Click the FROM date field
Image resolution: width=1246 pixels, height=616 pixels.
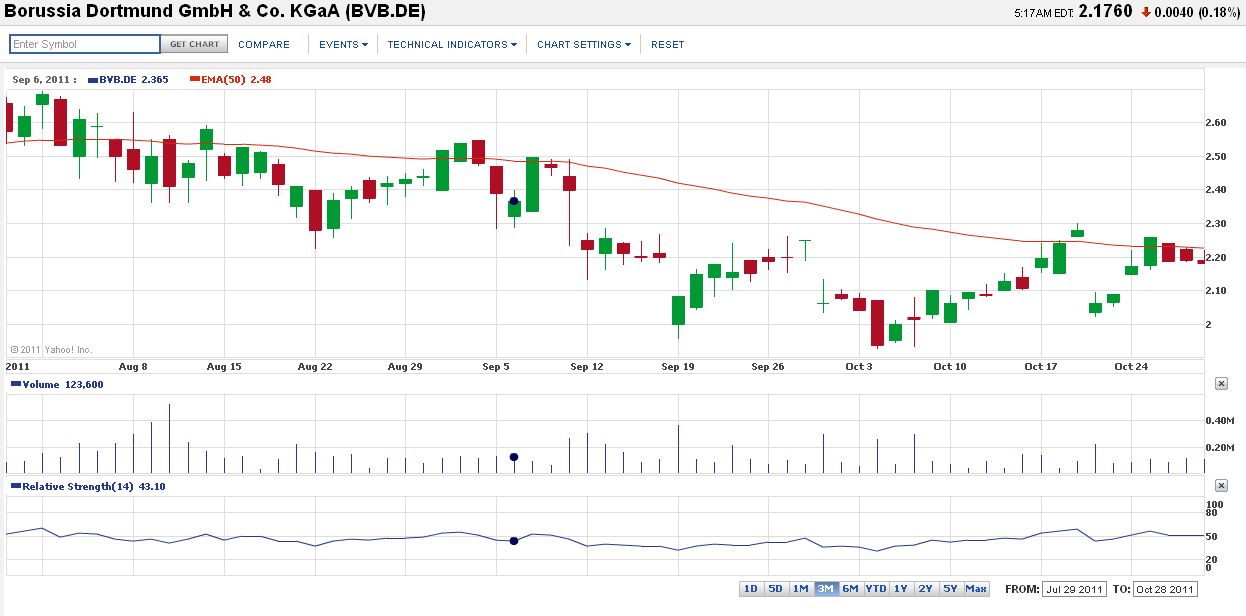click(1073, 589)
